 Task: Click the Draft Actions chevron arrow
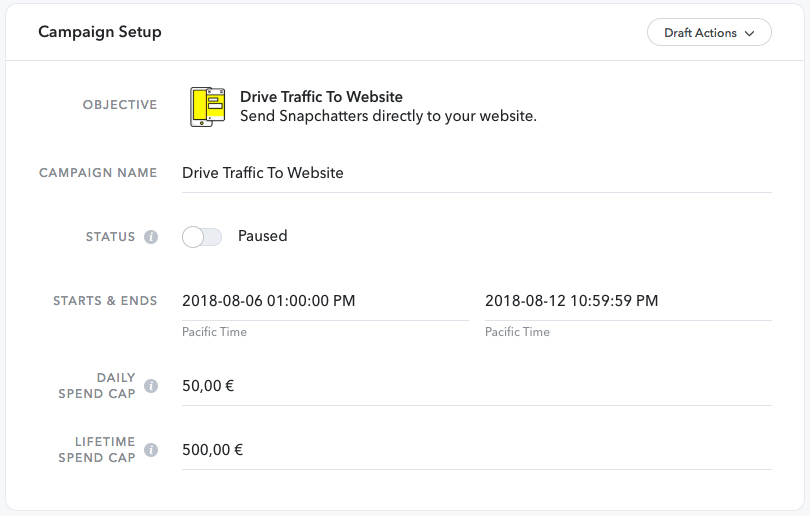[750, 34]
